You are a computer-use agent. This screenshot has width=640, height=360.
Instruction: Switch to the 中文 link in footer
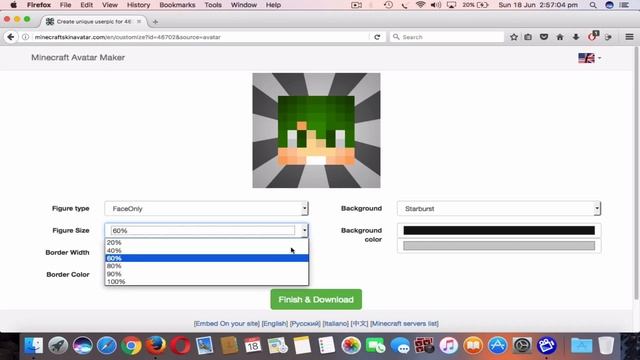(x=360, y=323)
